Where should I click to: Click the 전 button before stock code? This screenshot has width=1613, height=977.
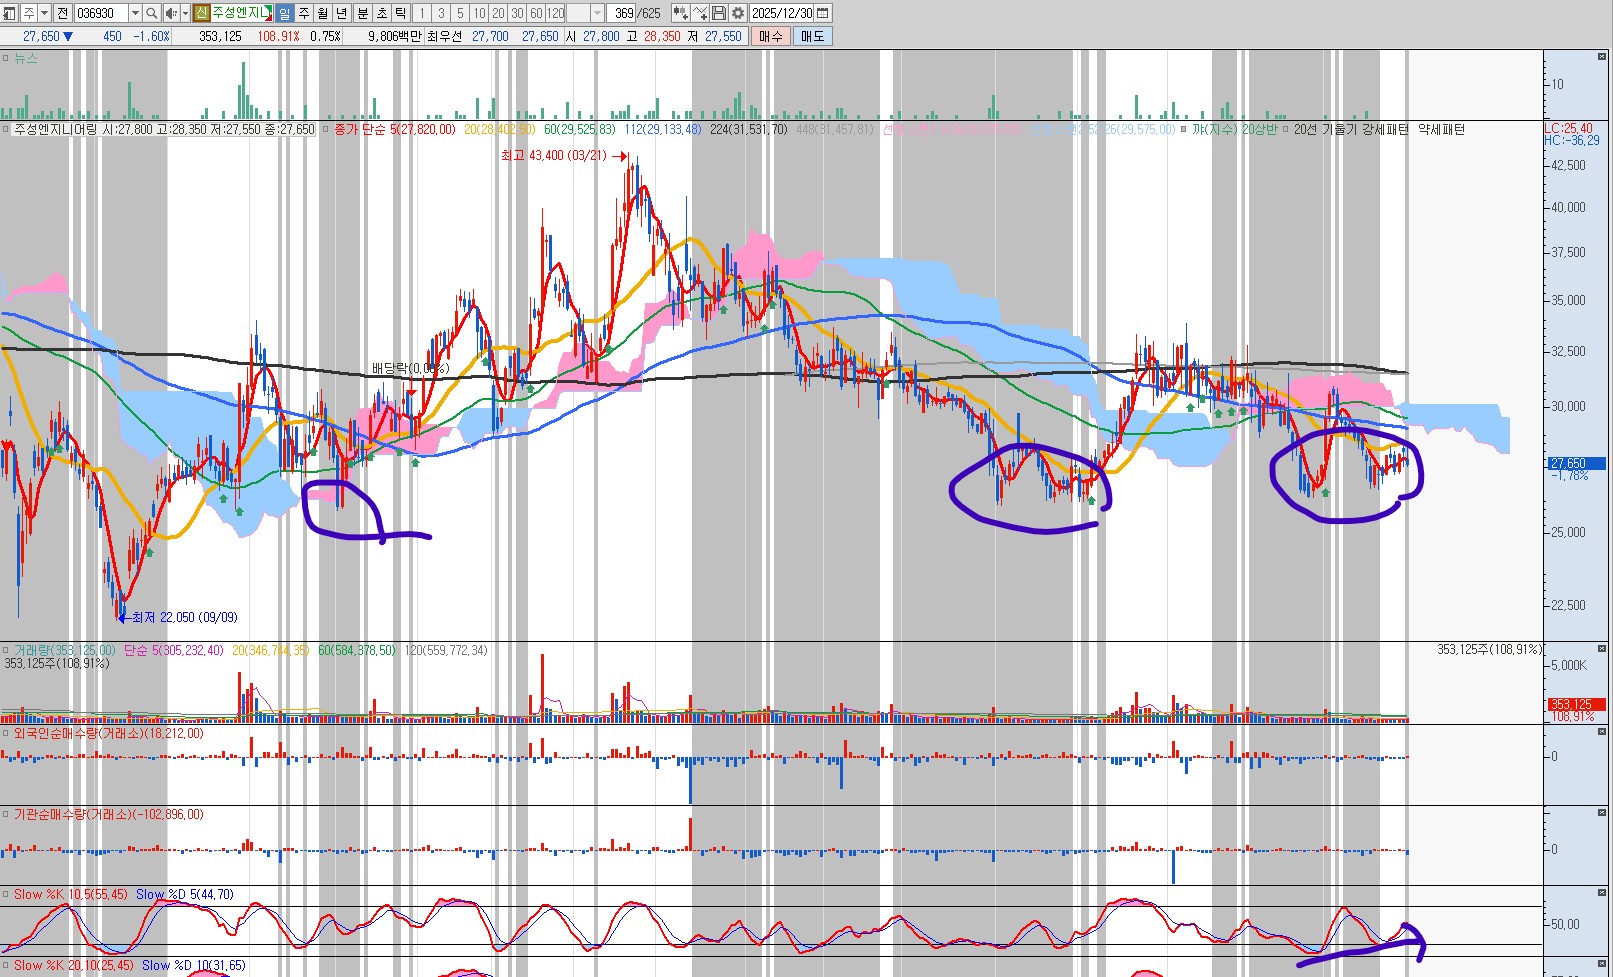click(x=63, y=13)
